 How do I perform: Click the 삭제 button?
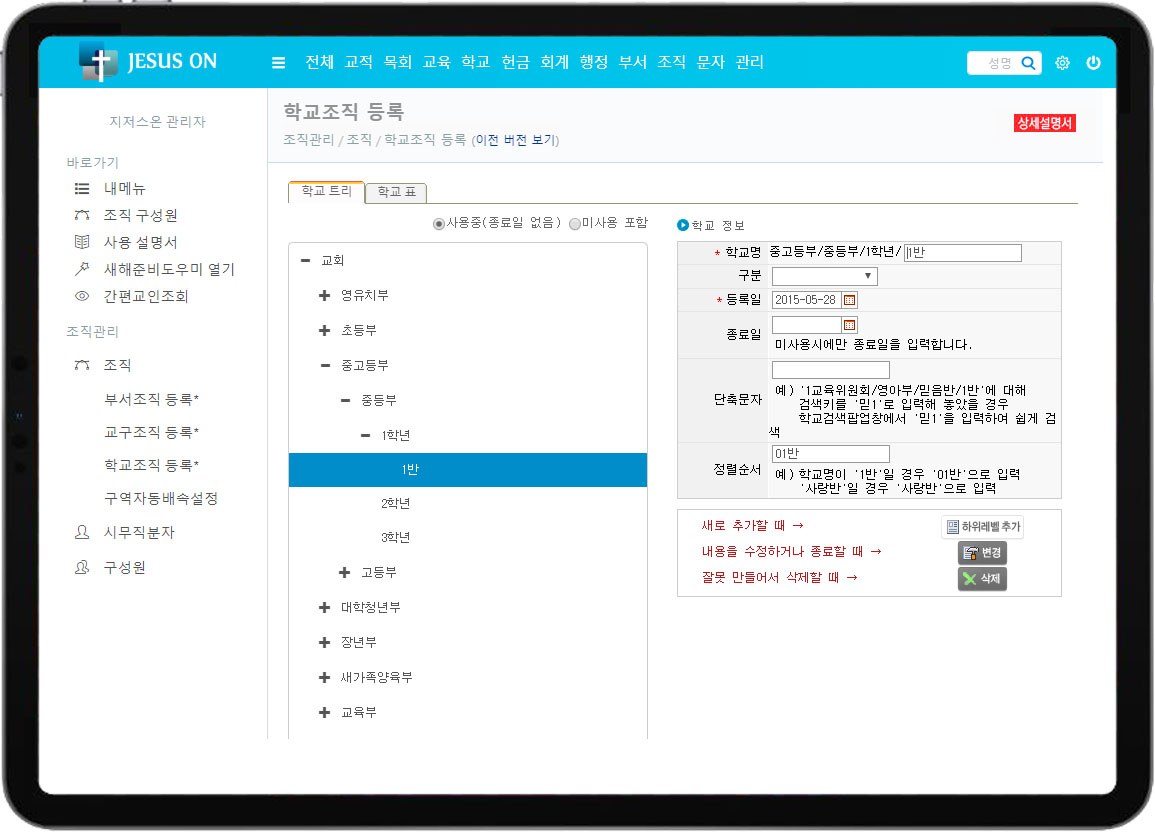pyautogui.click(x=981, y=579)
